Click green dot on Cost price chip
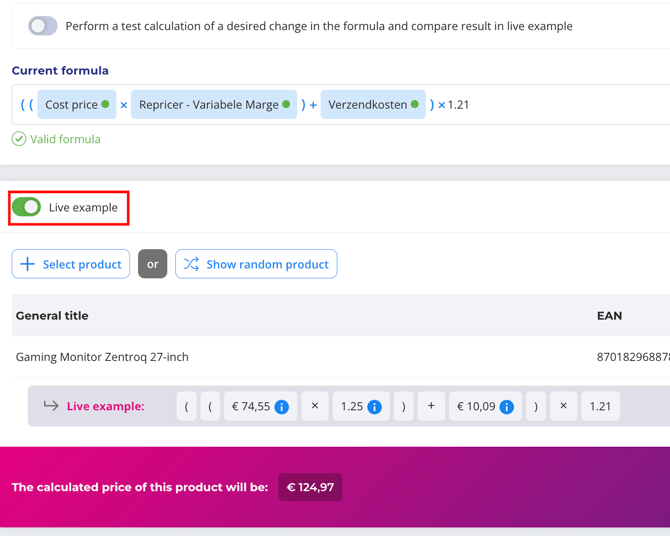Viewport: 670px width, 536px height. pyautogui.click(x=105, y=104)
